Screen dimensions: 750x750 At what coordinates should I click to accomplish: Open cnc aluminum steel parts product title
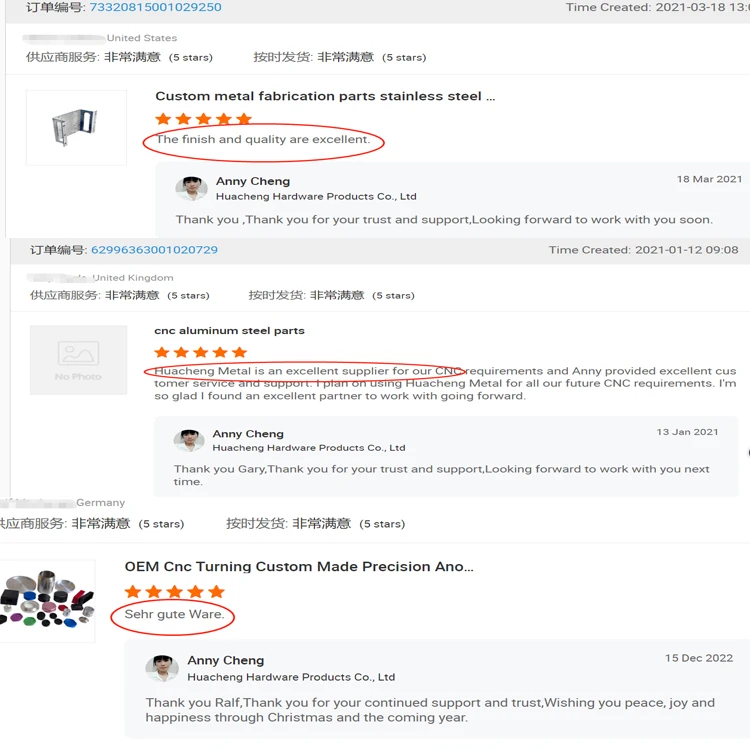tap(229, 331)
